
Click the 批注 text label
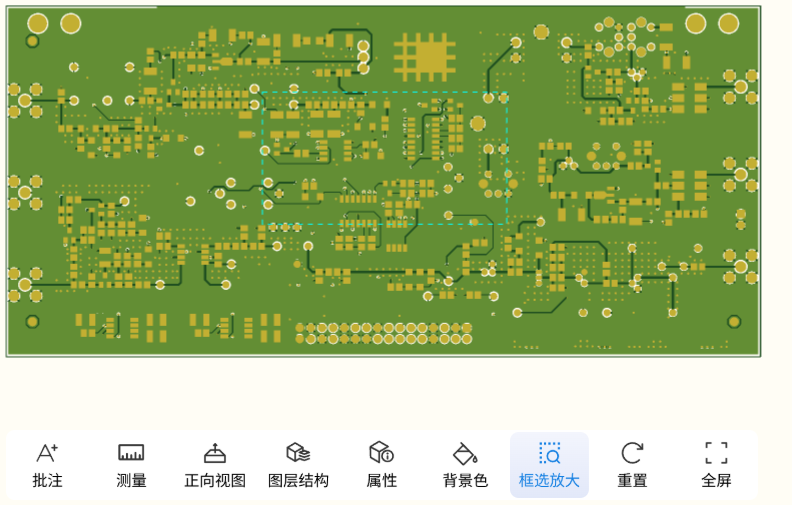point(47,481)
